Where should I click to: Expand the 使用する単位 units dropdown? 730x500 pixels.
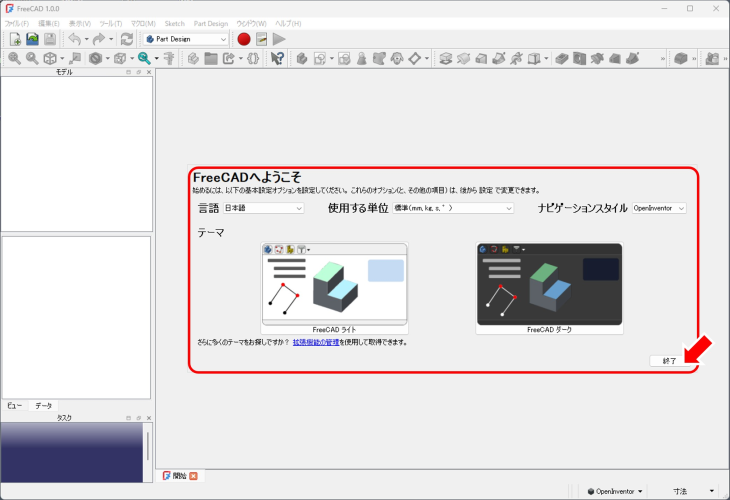(453, 208)
